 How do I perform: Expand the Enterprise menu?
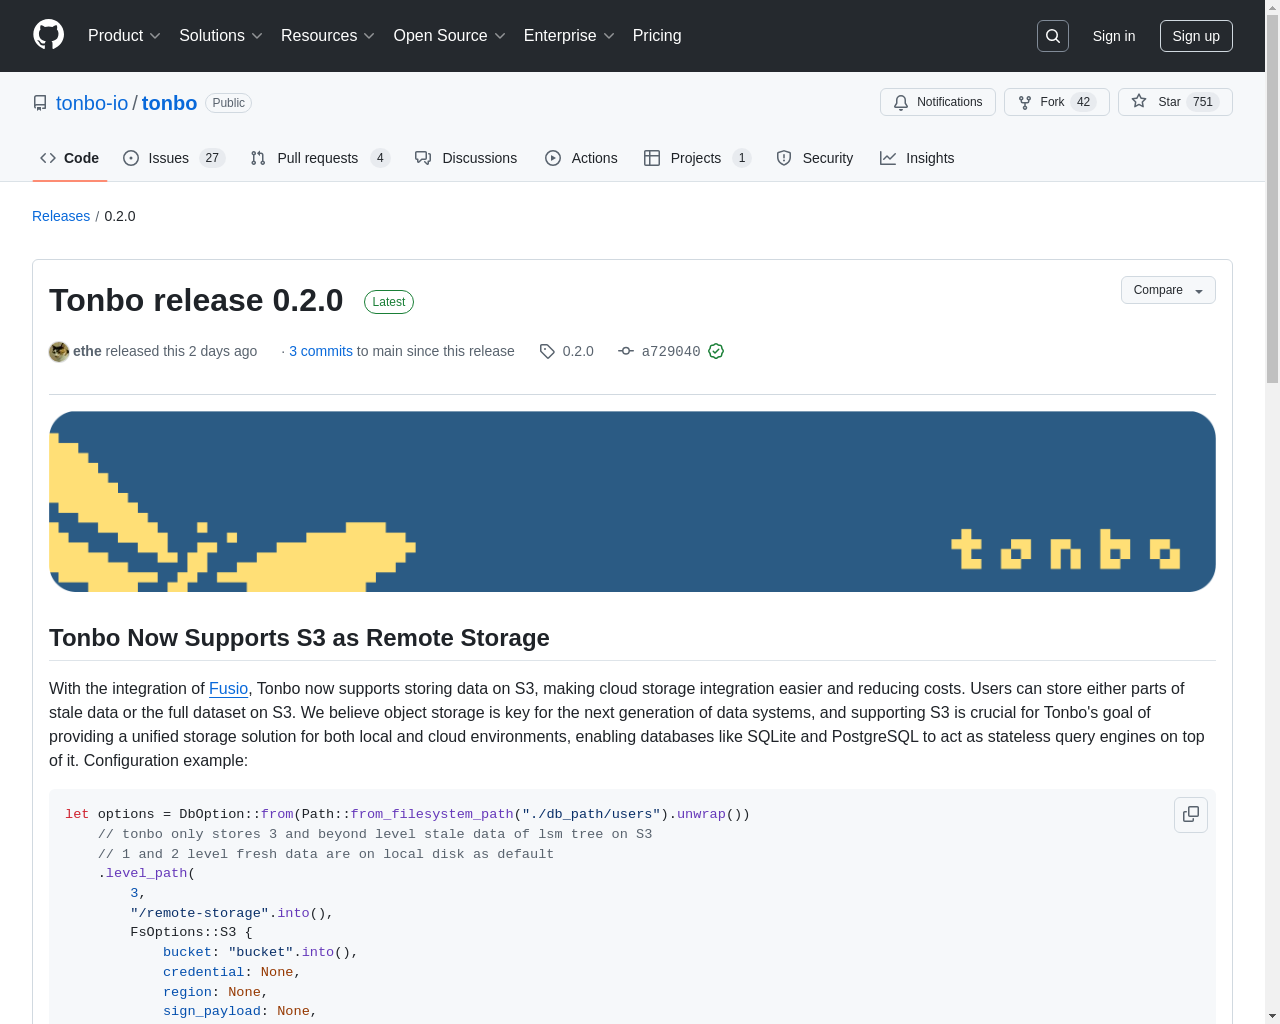(569, 36)
